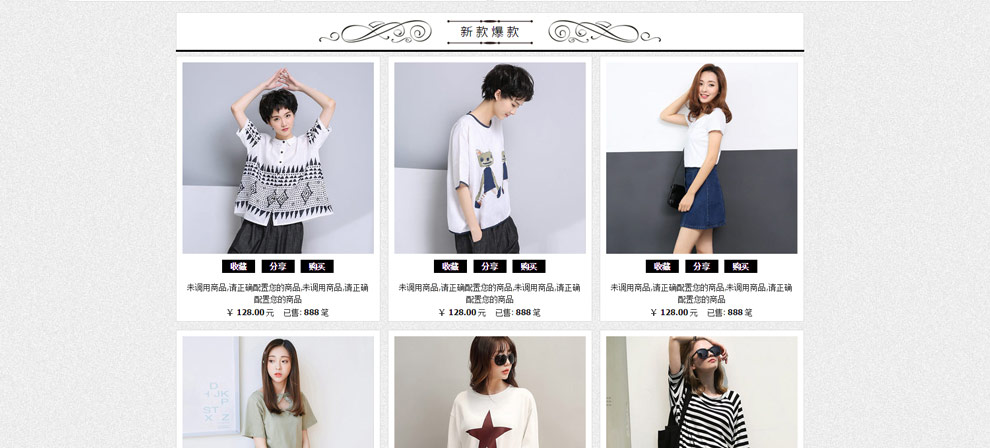Click 分享 button under patterned blouse product

[278, 266]
